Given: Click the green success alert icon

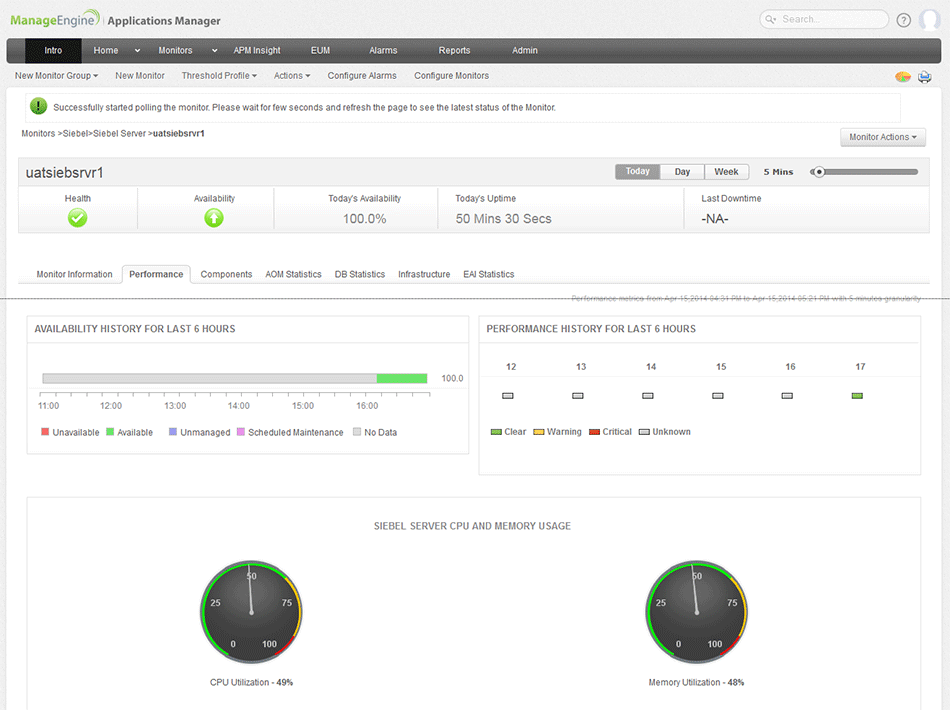Looking at the screenshot, I should (x=38, y=106).
